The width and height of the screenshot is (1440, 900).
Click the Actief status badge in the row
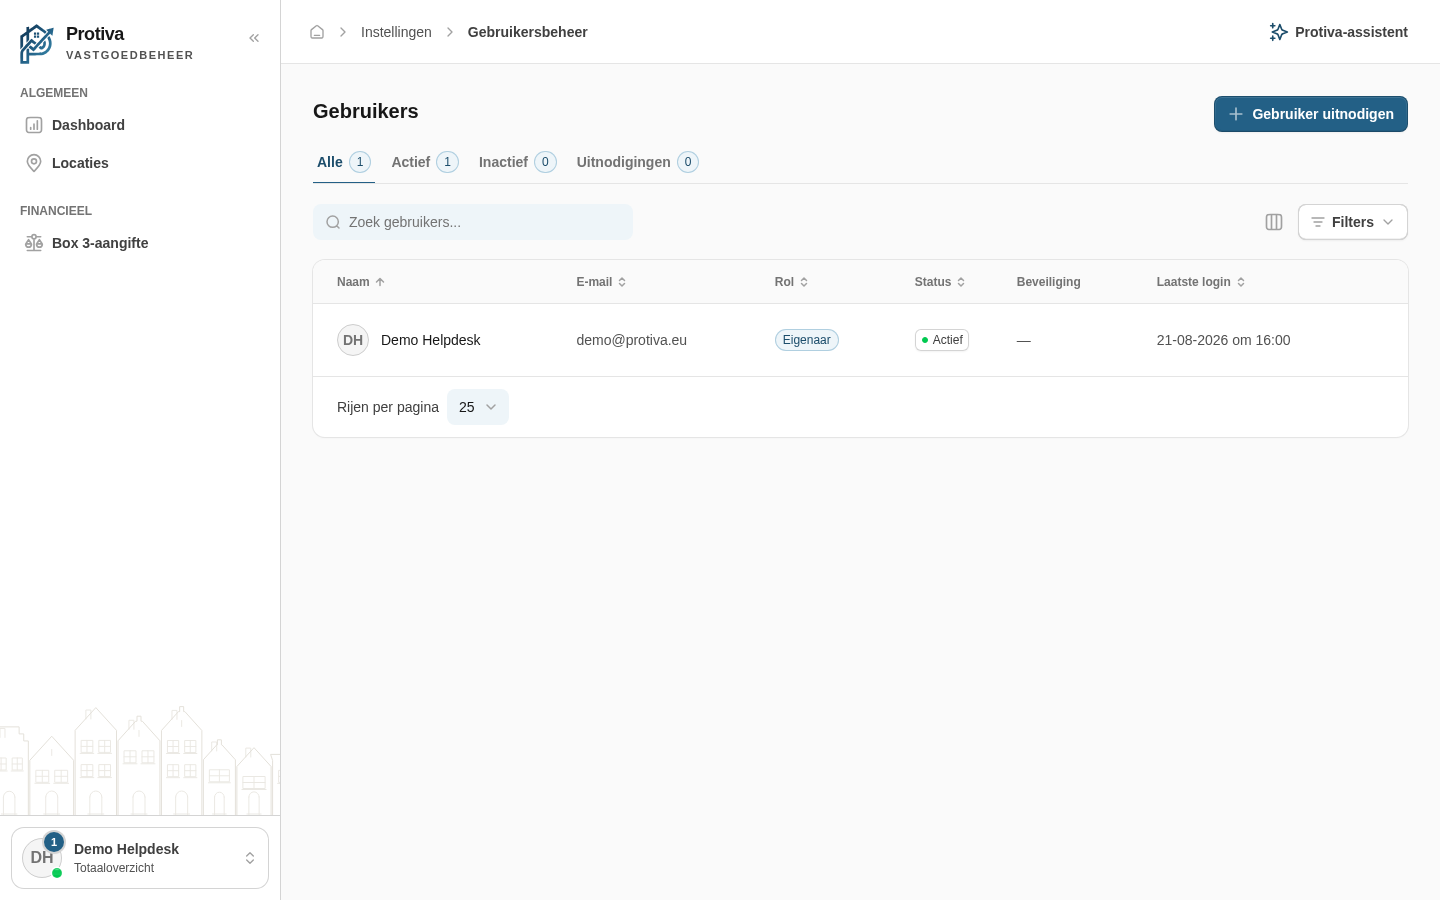coord(942,340)
